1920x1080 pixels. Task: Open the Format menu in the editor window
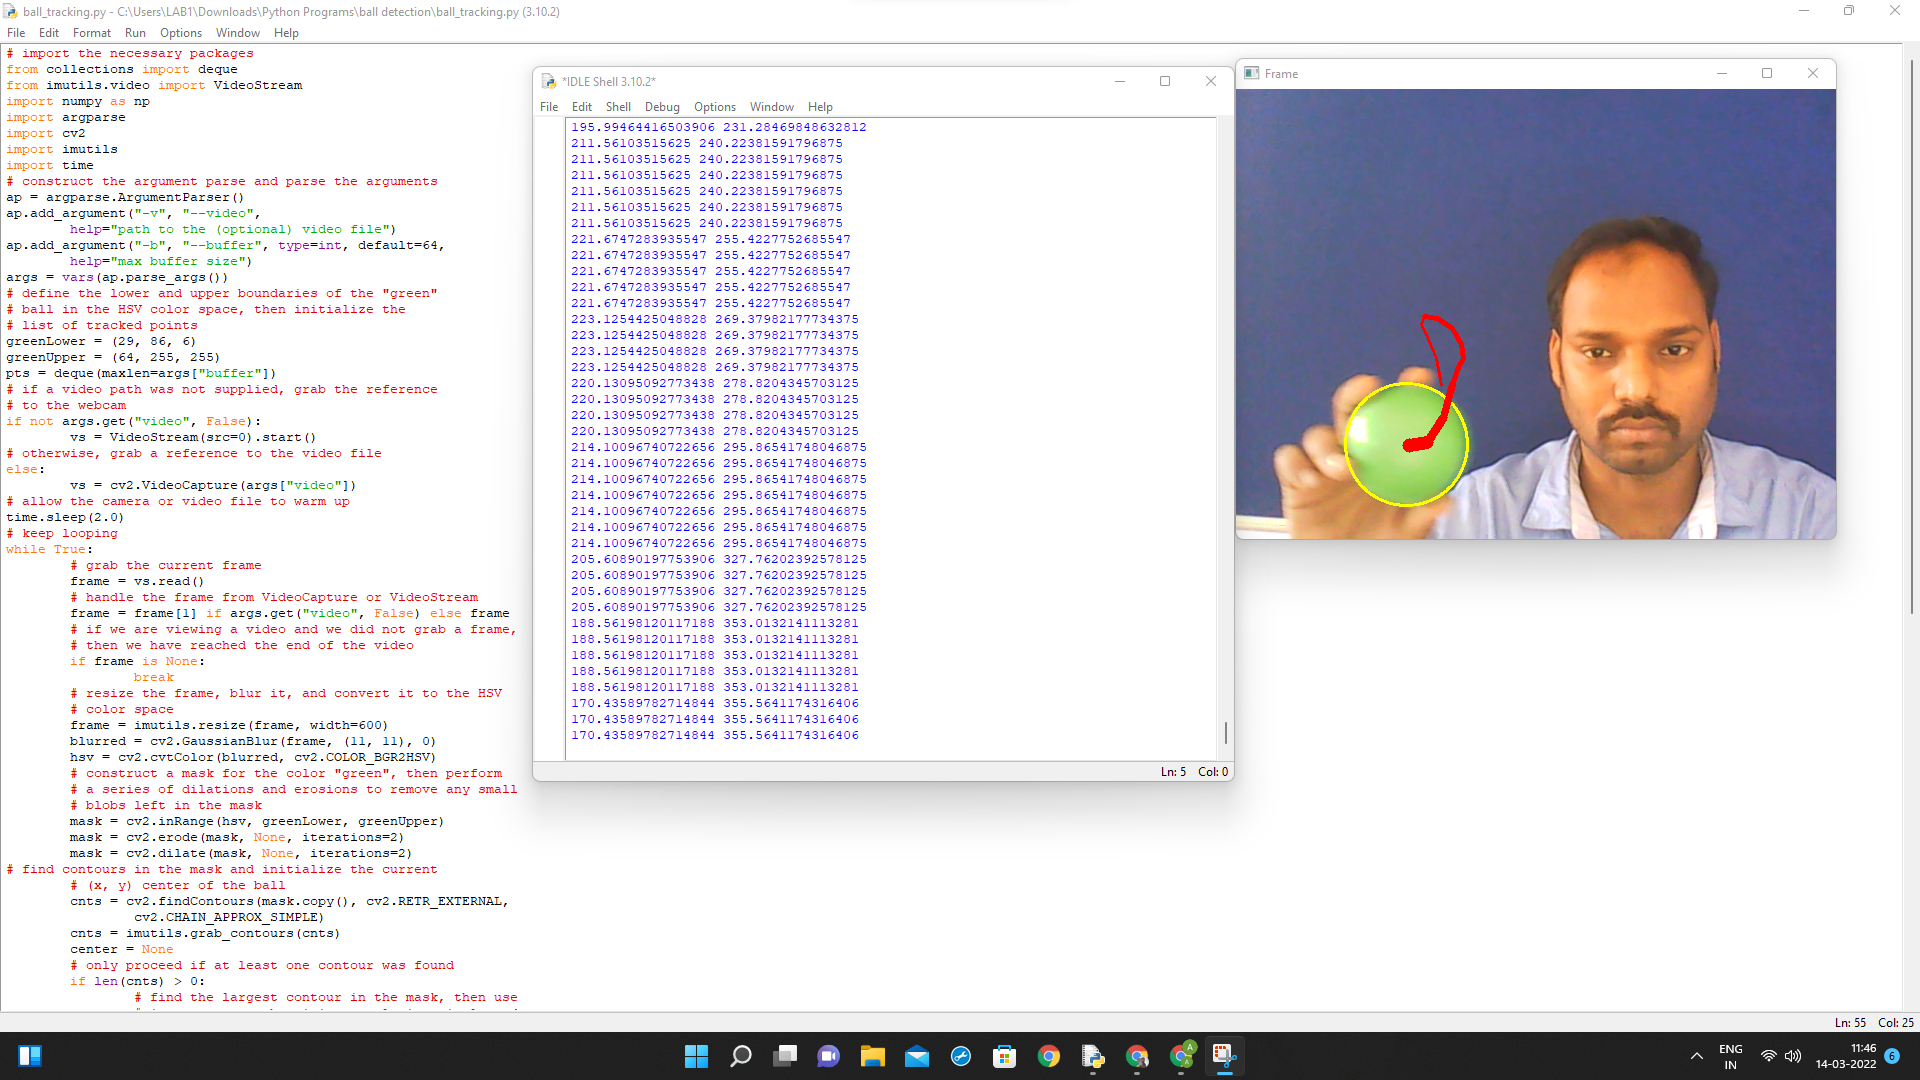(x=91, y=32)
